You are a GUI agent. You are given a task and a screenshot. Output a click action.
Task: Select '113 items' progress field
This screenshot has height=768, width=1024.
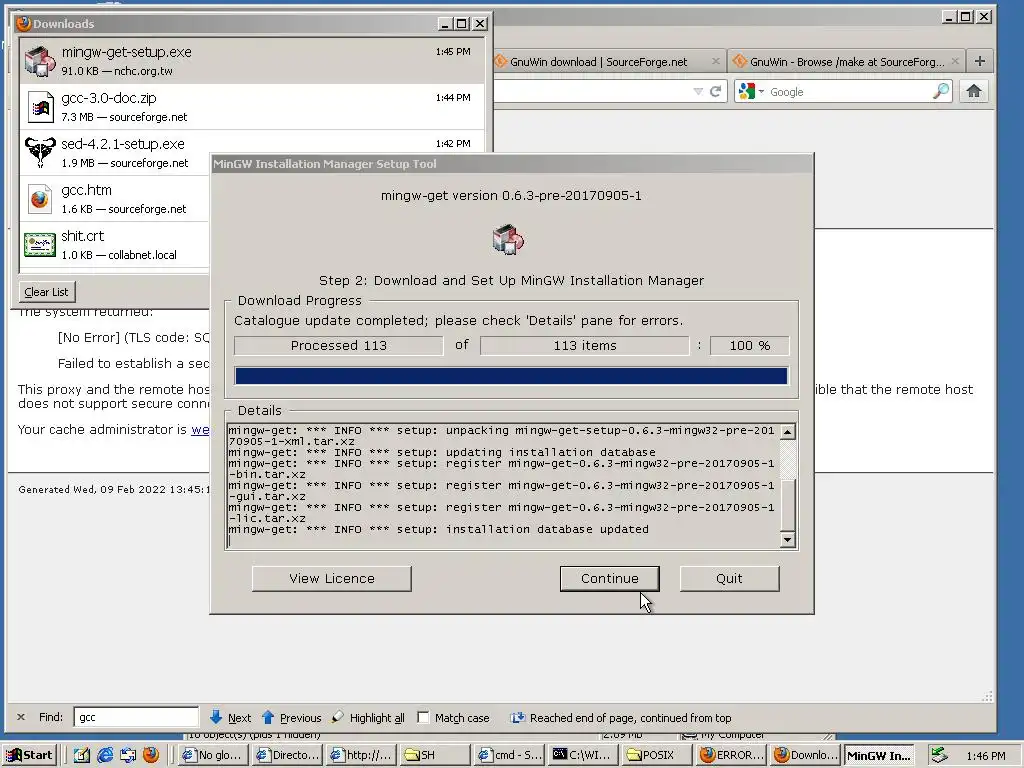click(584, 345)
